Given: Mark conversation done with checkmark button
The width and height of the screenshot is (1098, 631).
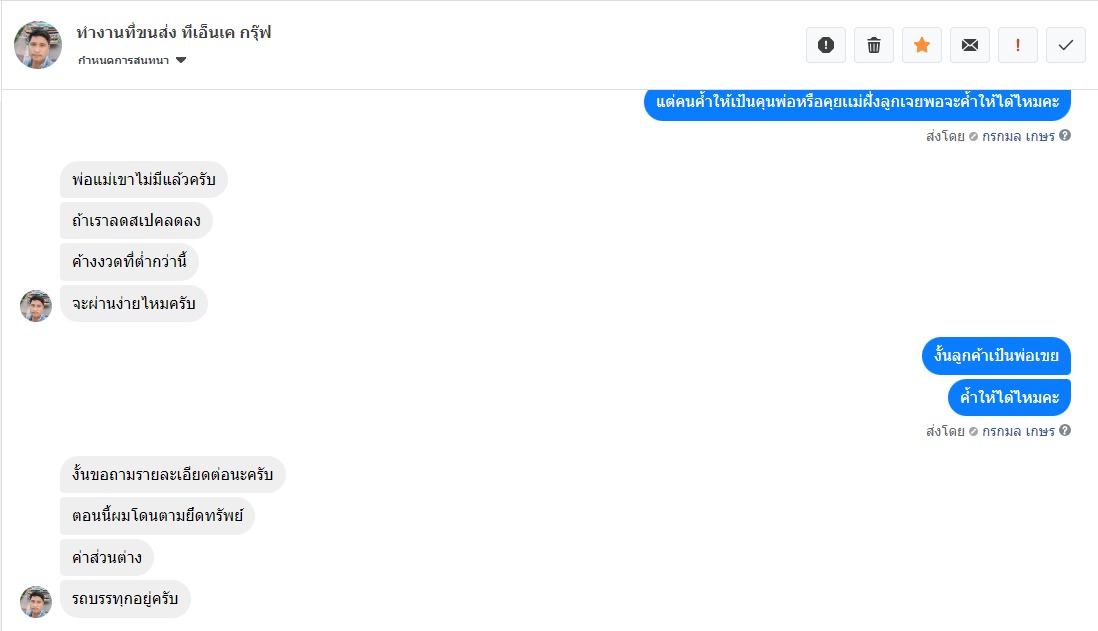Looking at the screenshot, I should (1066, 45).
